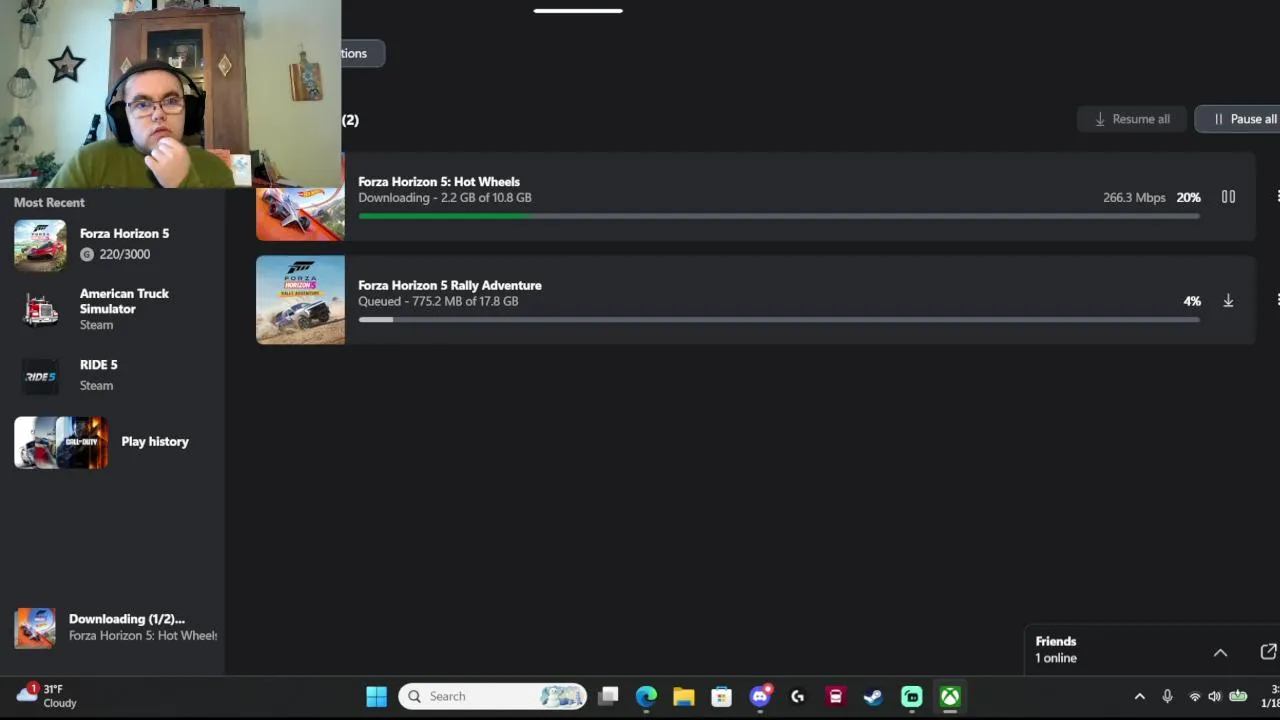The width and height of the screenshot is (1280, 720).
Task: Open Discord from the taskbar
Action: coord(760,696)
